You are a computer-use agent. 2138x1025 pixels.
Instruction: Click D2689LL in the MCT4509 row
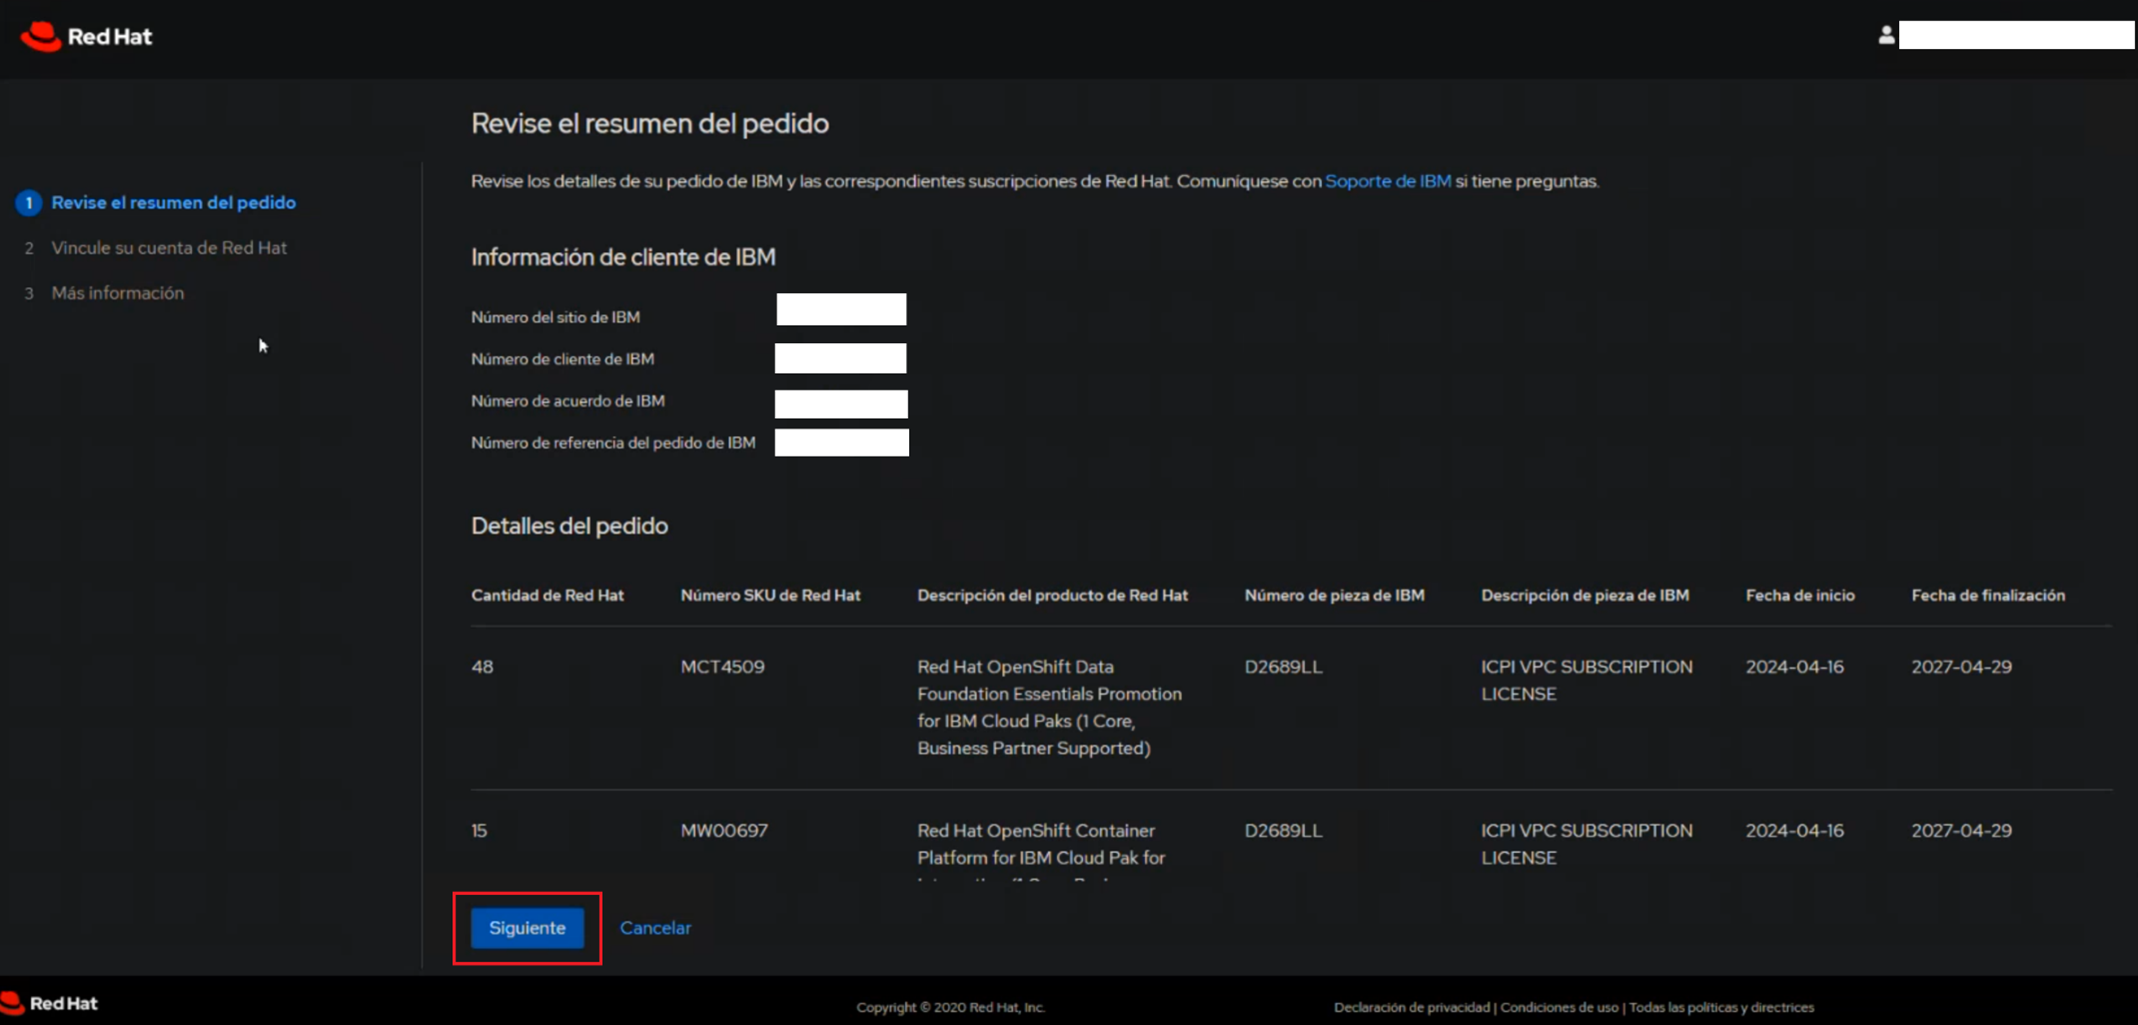point(1283,667)
